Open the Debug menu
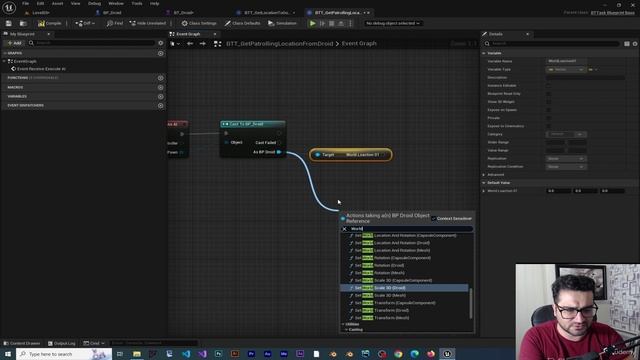Screen dimensions: 640x360 point(94,3)
